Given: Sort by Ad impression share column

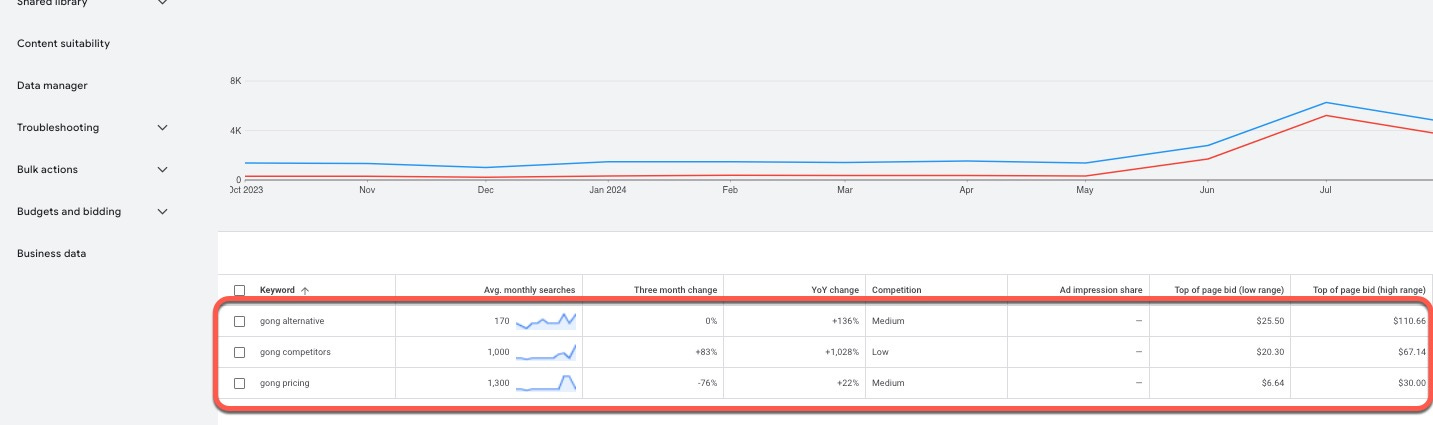Looking at the screenshot, I should (1101, 290).
